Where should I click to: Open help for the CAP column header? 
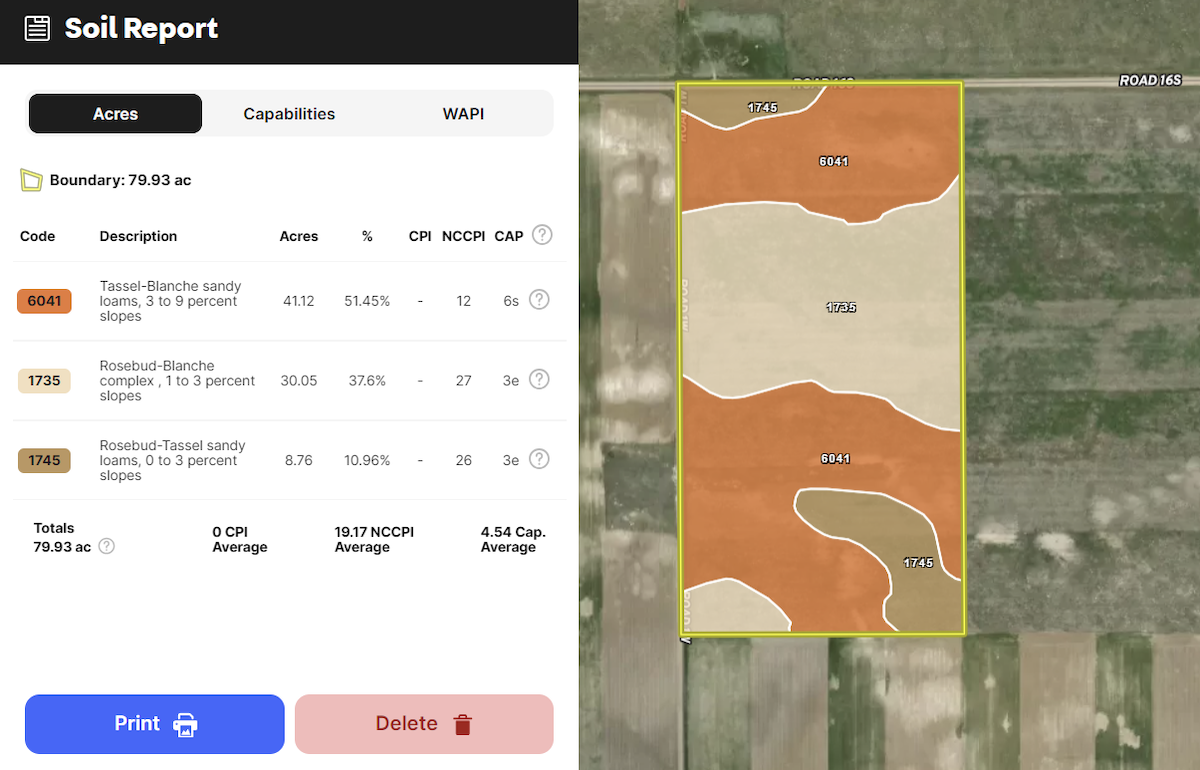(x=542, y=235)
